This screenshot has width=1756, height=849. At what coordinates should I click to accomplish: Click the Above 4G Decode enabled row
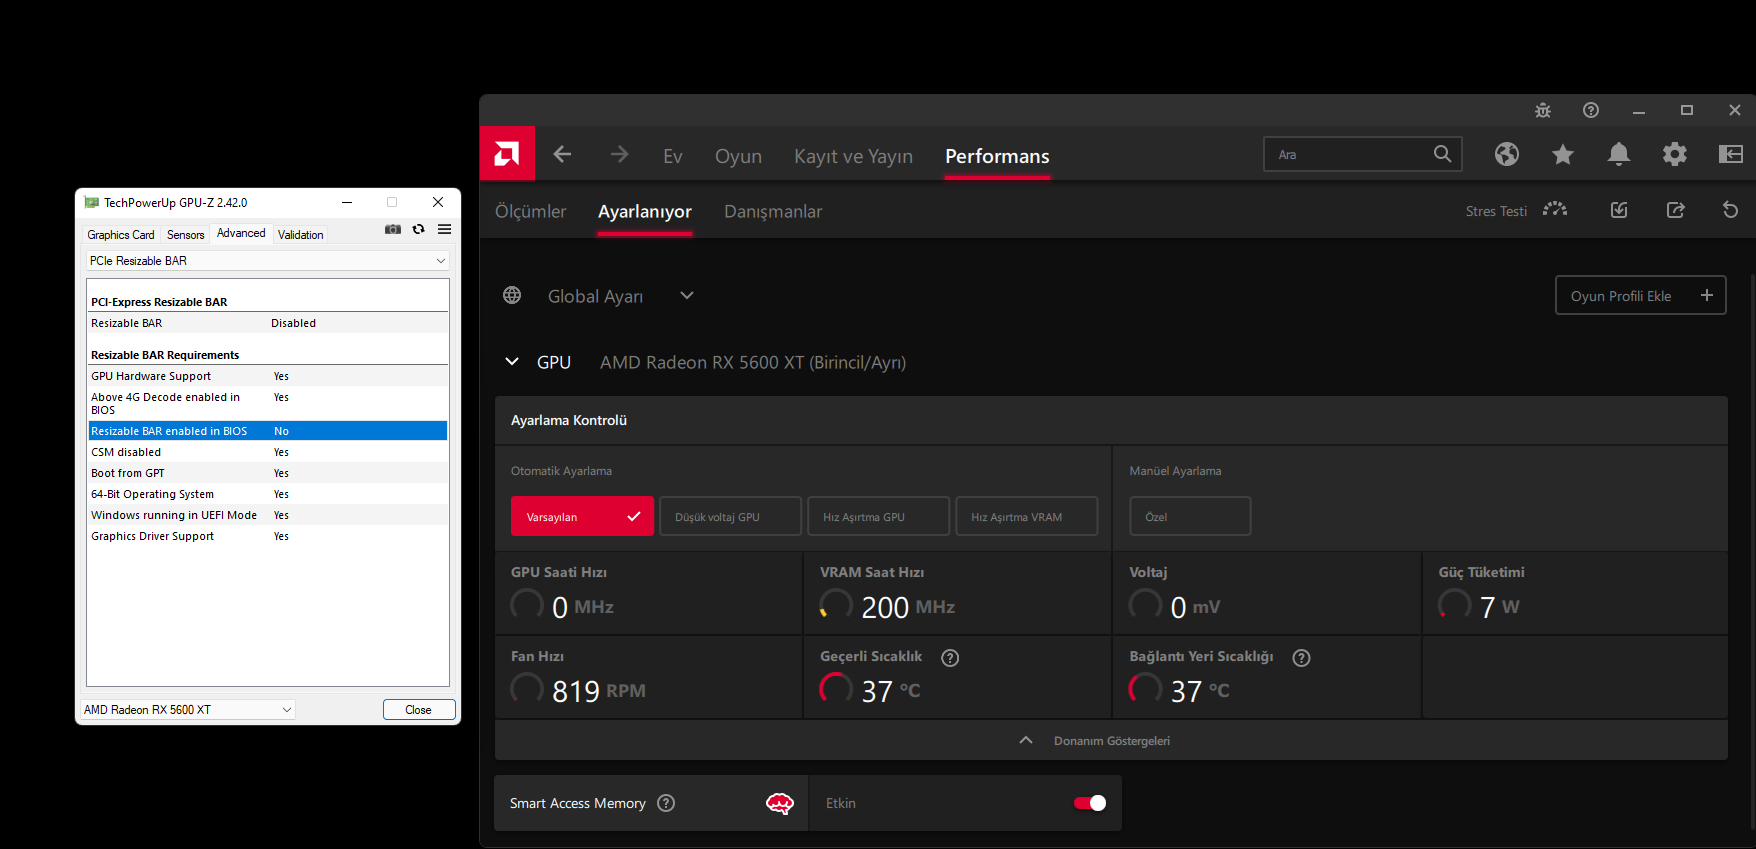[268, 403]
